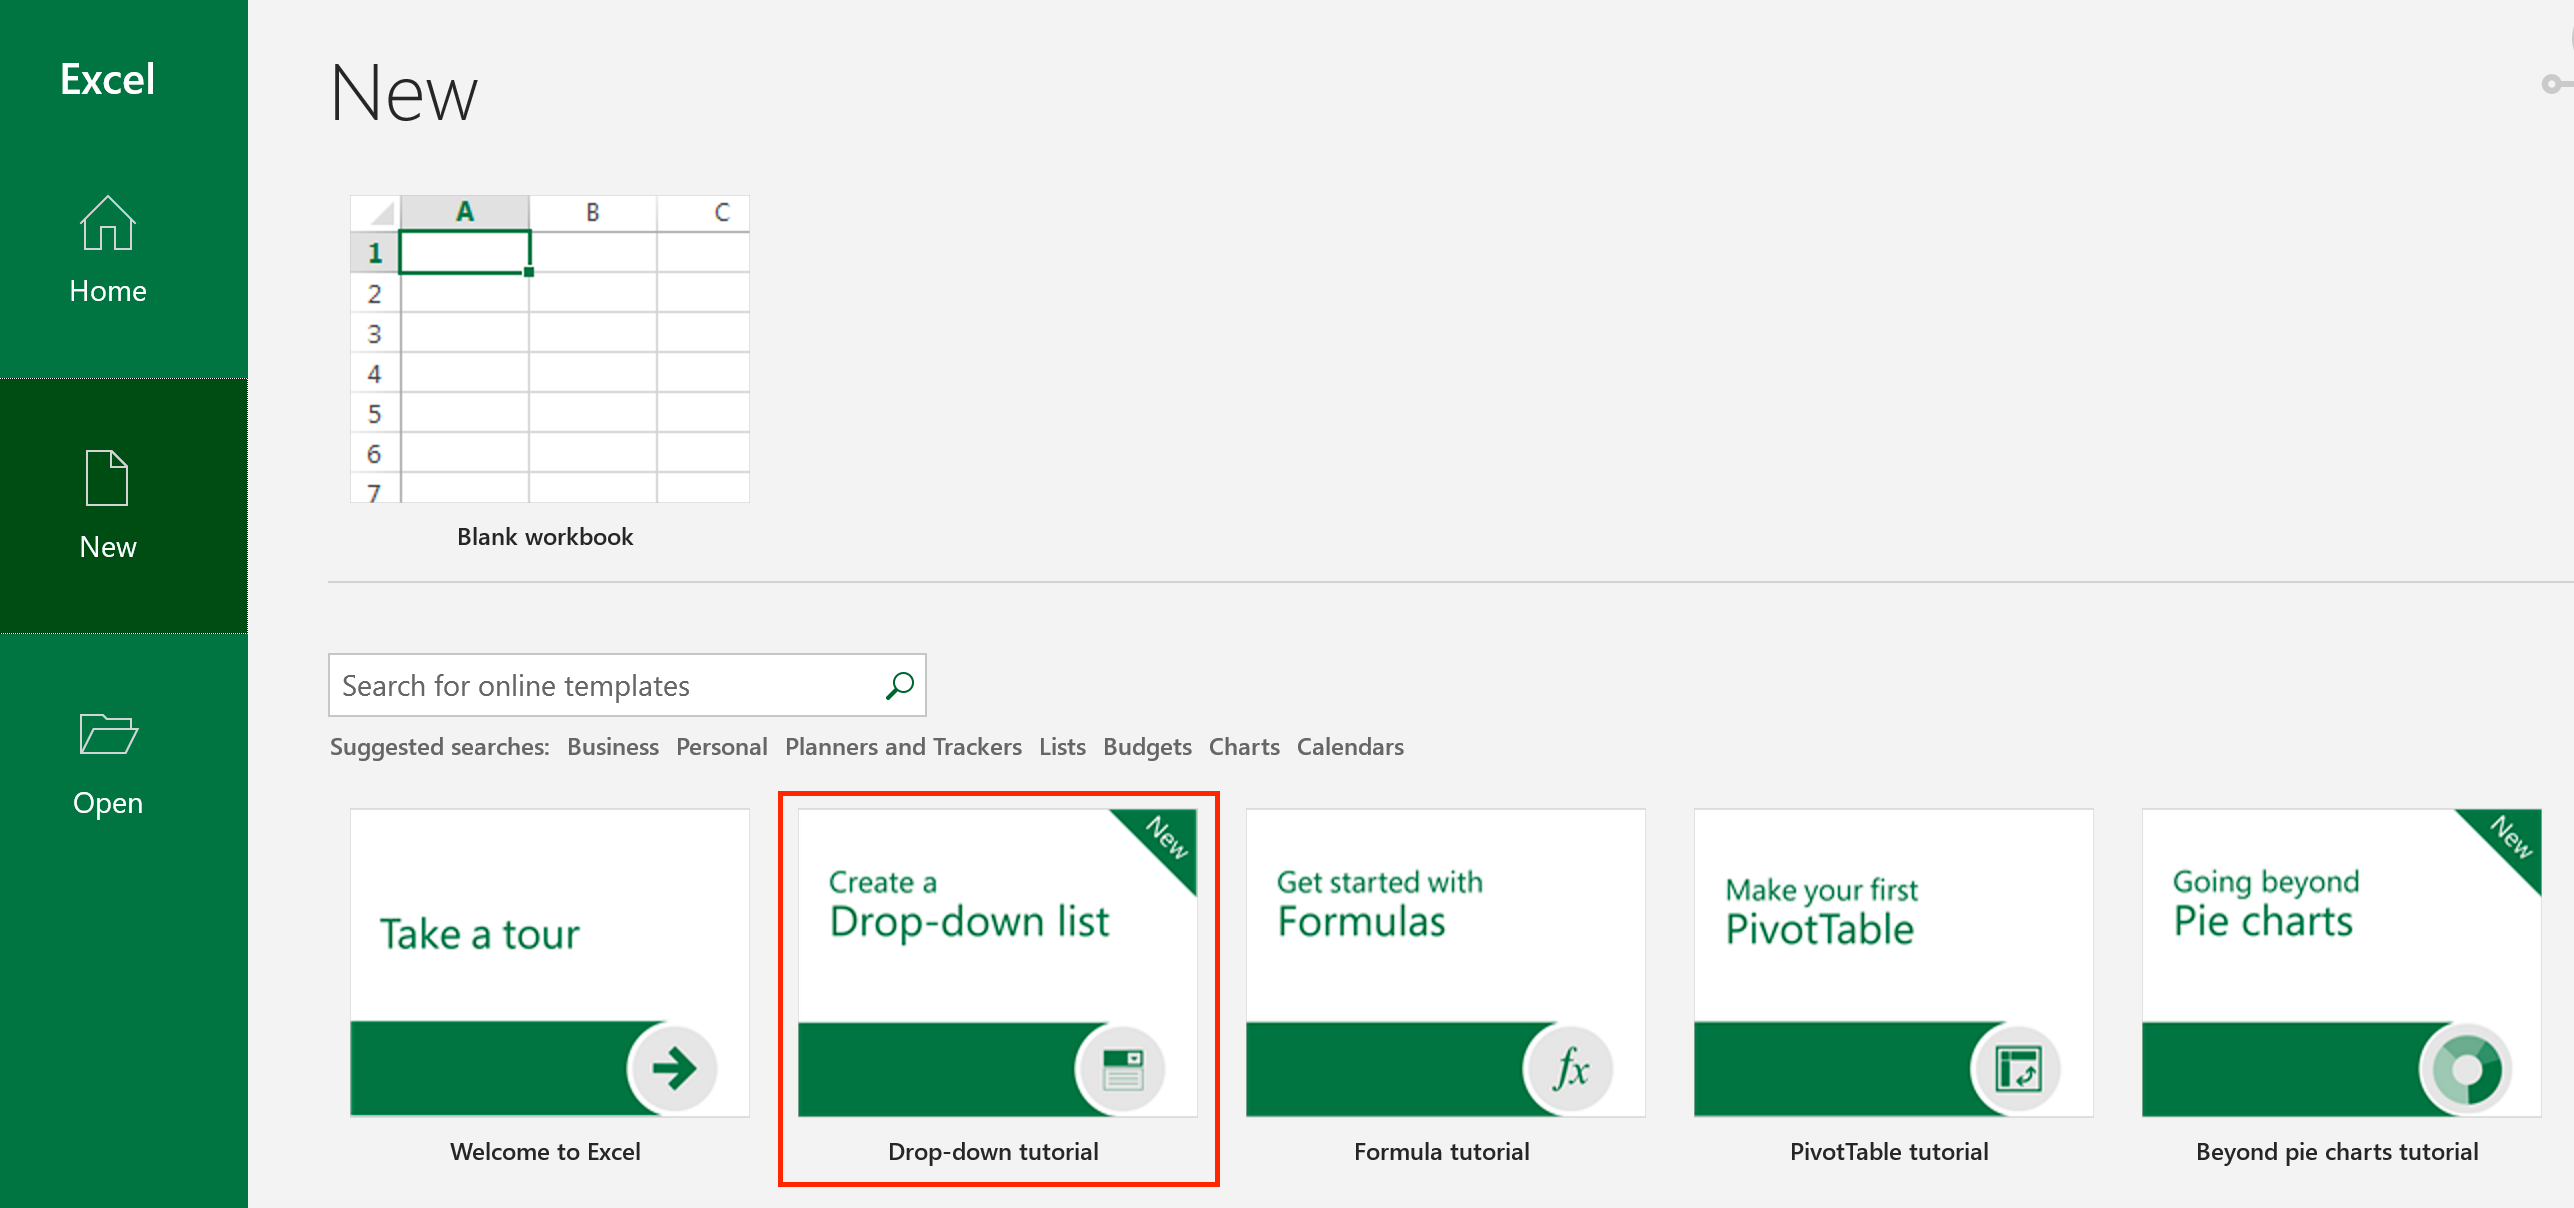The image size is (2574, 1208).
Task: Open Get started with Formulas template
Action: 1446,962
